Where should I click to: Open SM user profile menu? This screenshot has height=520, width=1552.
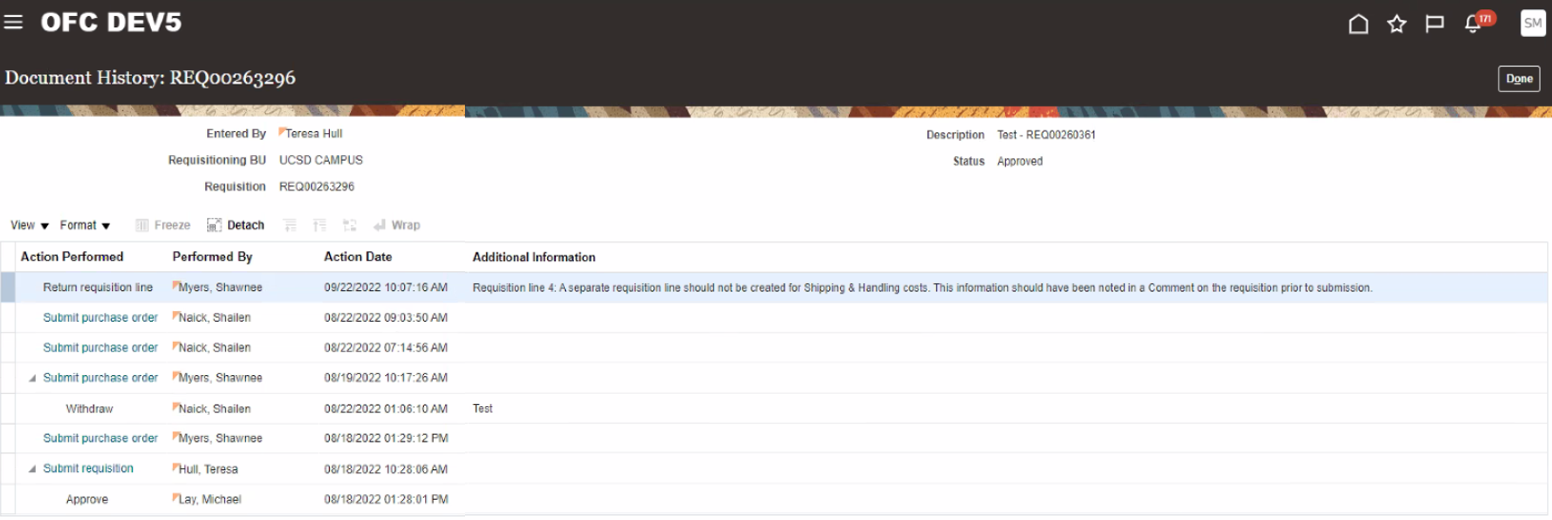pyautogui.click(x=1533, y=23)
